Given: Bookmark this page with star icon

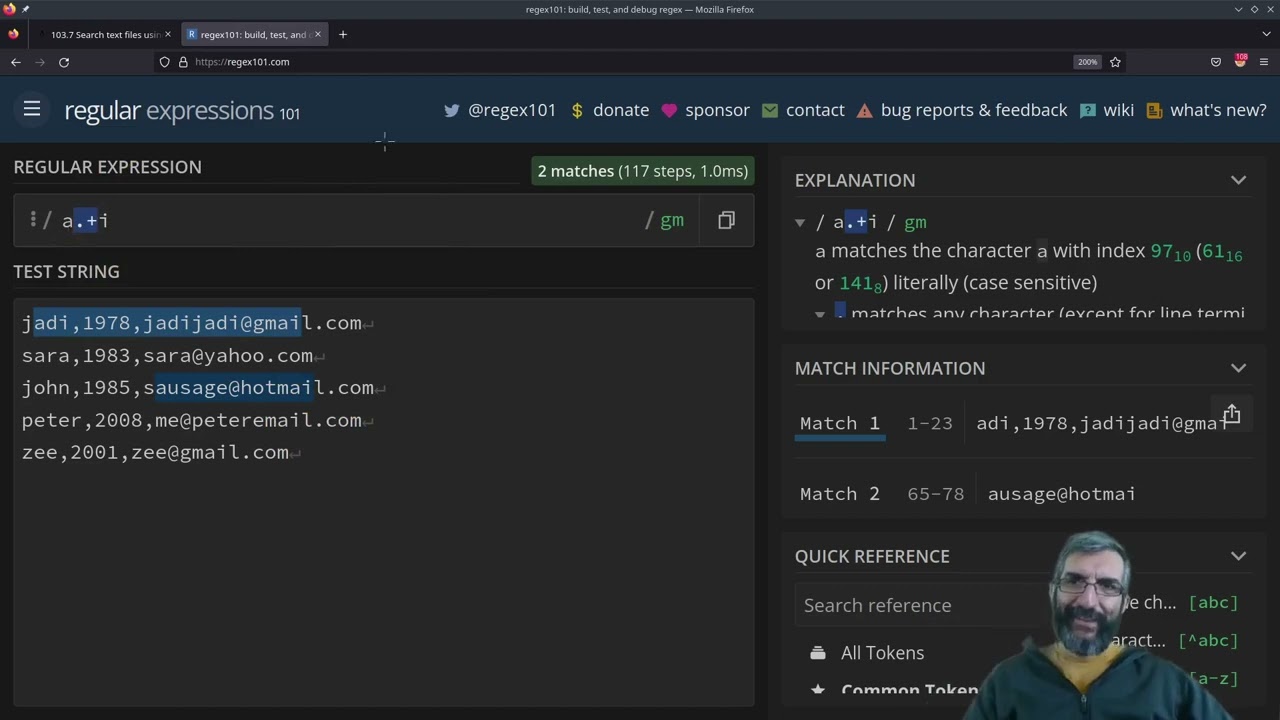Looking at the screenshot, I should 1115,62.
